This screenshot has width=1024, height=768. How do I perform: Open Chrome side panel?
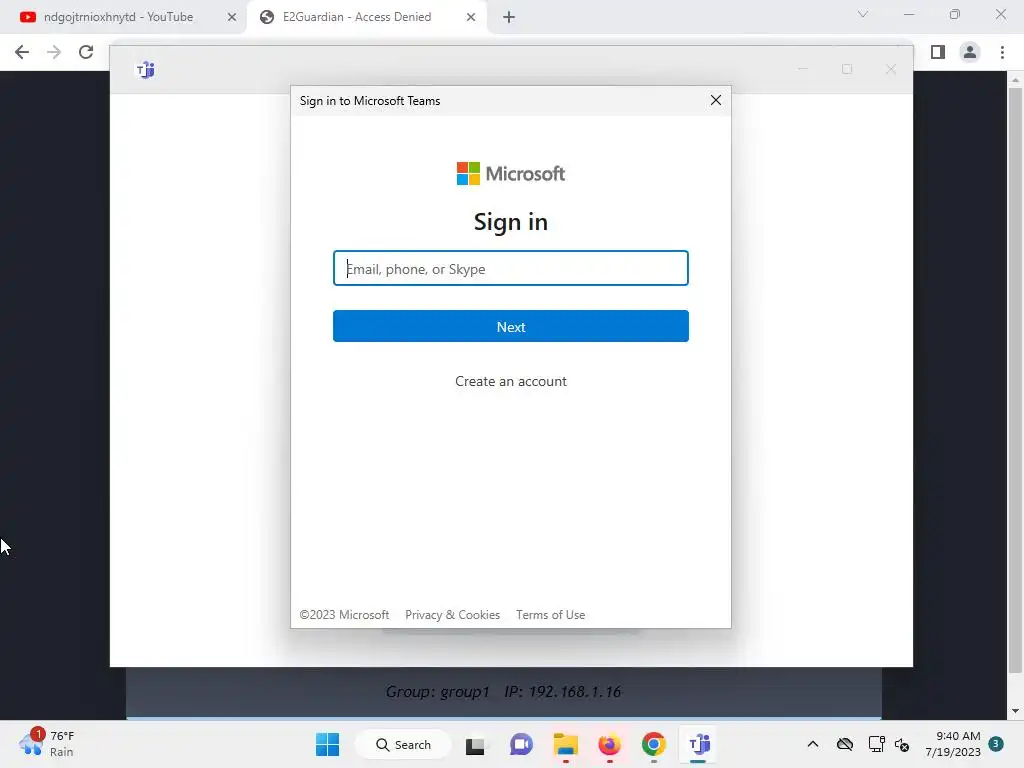[x=938, y=52]
